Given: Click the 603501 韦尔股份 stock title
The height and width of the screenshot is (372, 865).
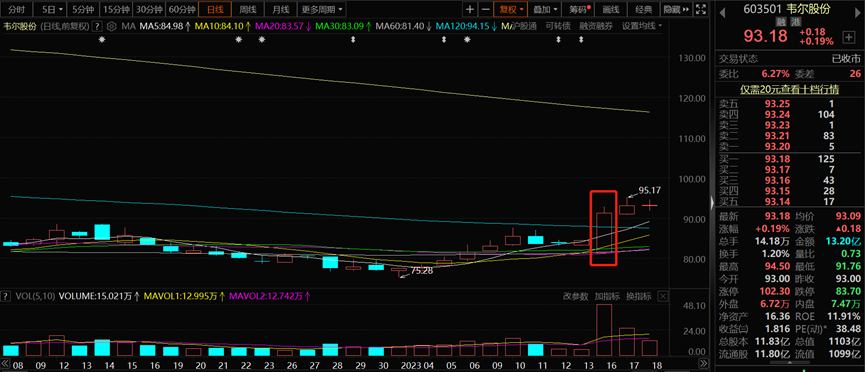Looking at the screenshot, I should [787, 9].
